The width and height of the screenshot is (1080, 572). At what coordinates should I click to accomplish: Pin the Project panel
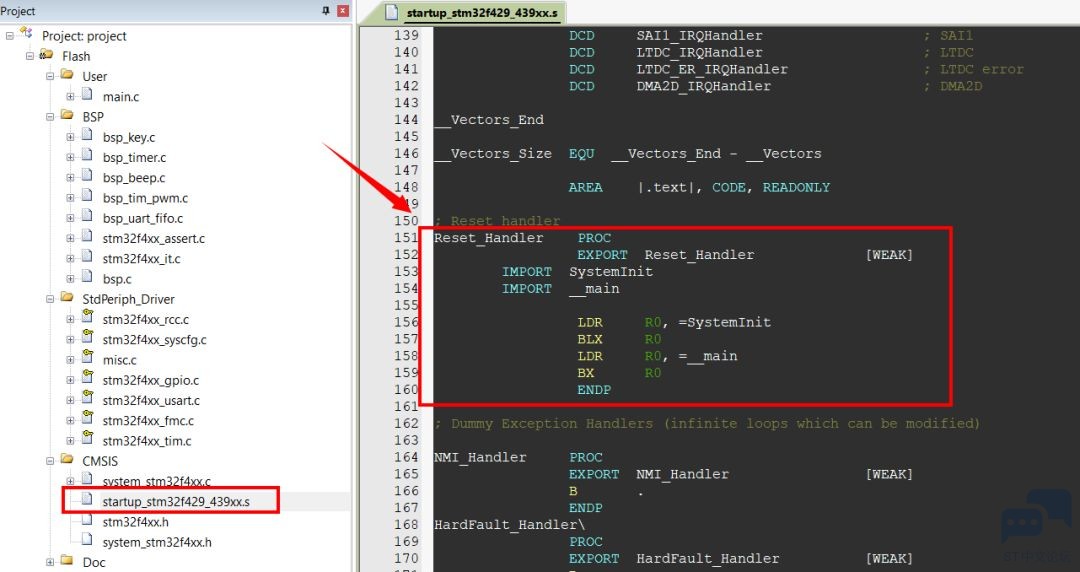tap(326, 11)
